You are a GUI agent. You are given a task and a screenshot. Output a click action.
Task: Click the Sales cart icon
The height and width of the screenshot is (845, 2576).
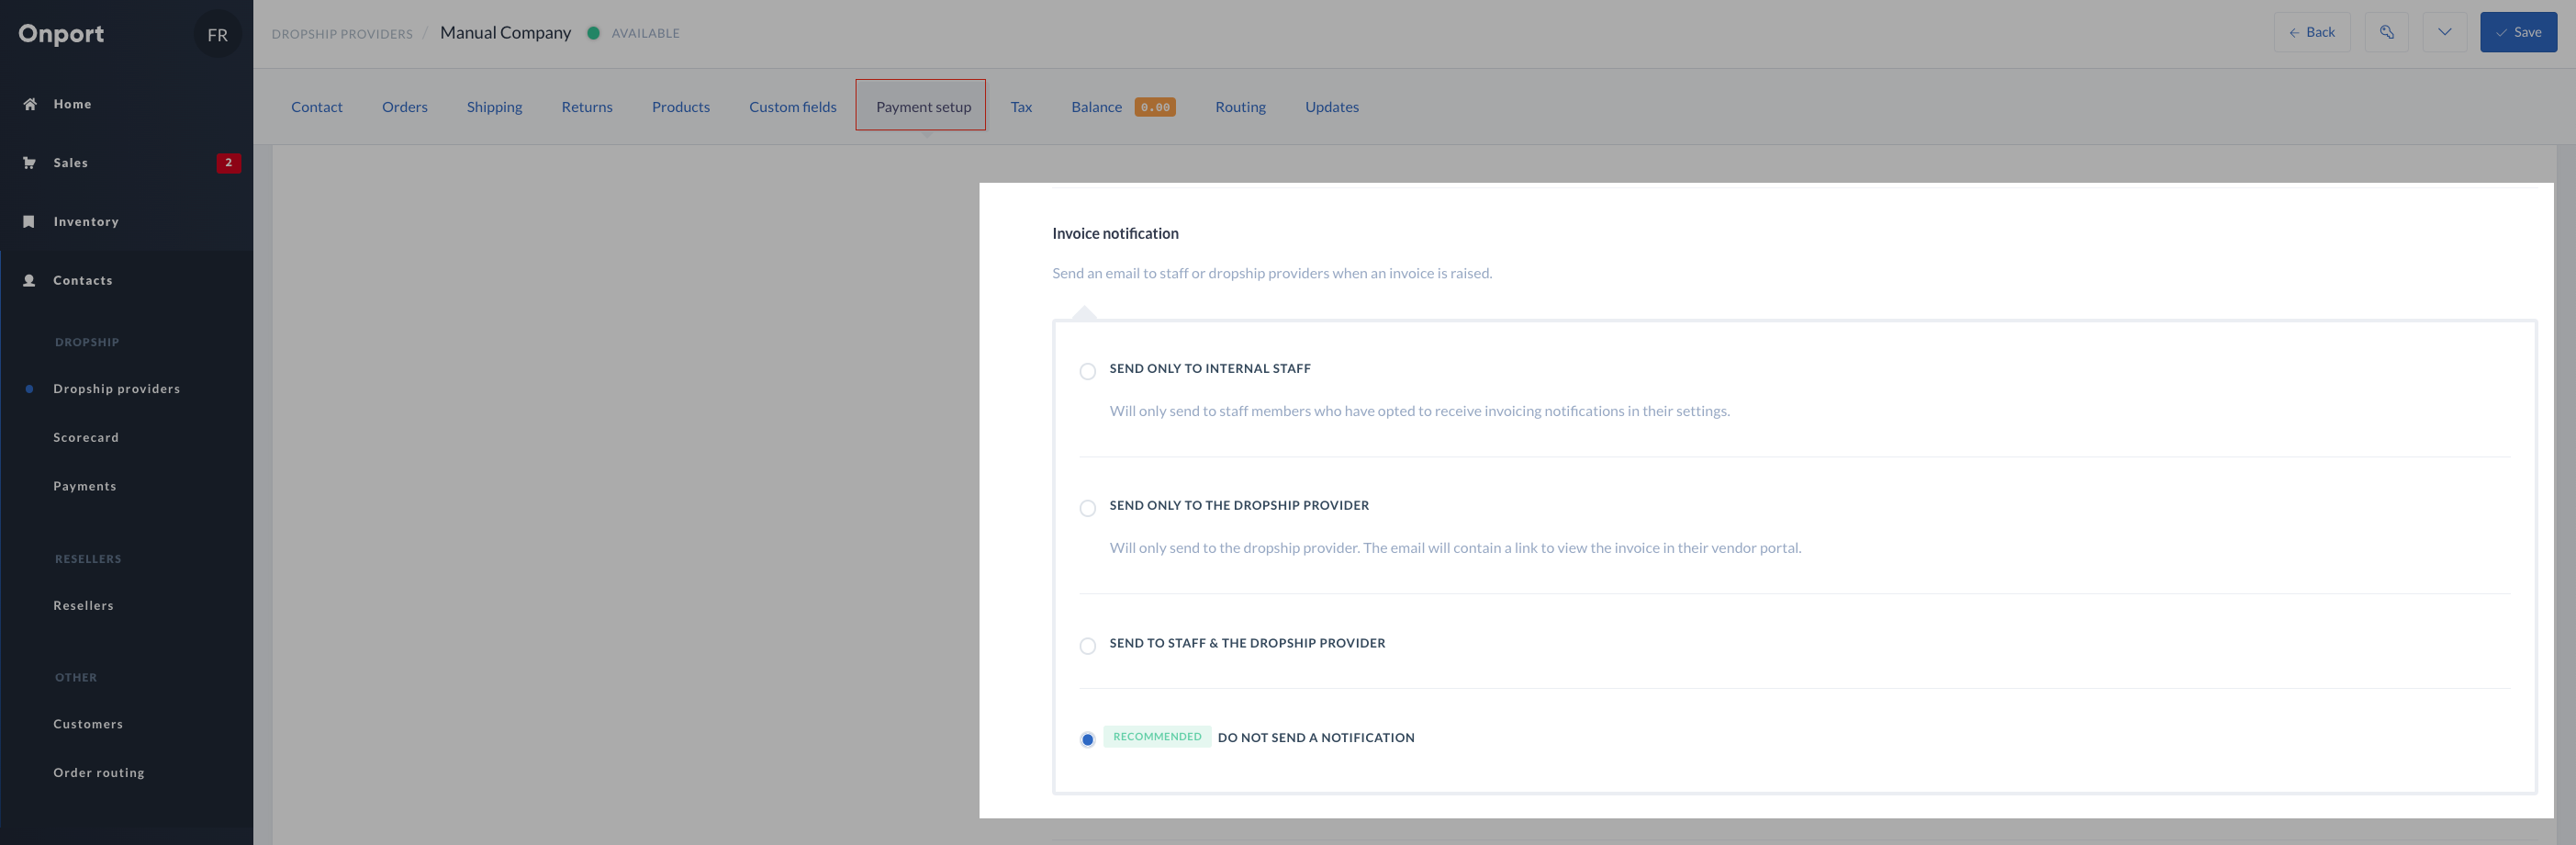click(30, 163)
